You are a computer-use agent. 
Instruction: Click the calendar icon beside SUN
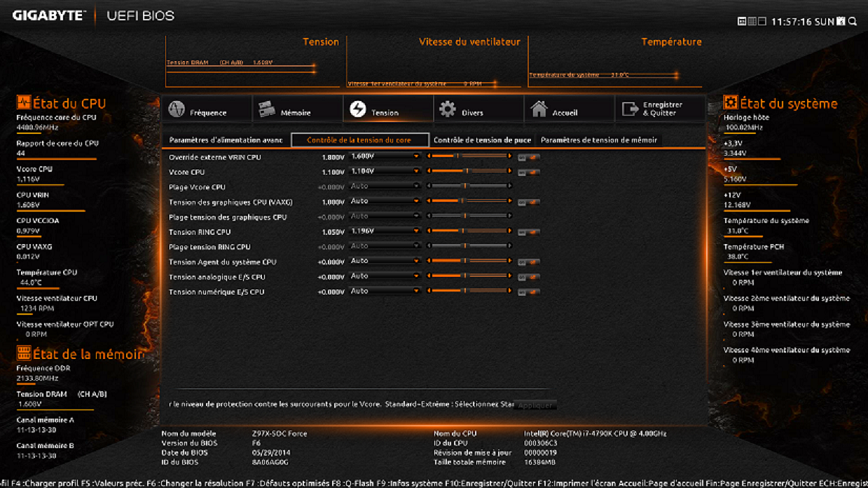[x=841, y=21]
